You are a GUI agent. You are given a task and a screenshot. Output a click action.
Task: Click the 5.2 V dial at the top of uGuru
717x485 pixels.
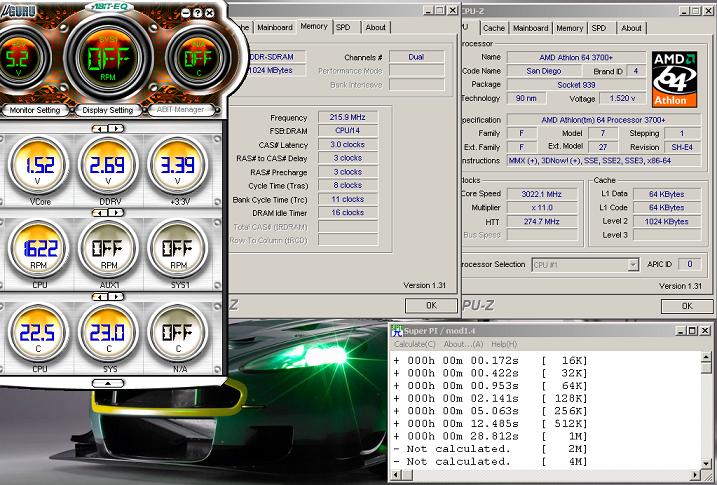[x=18, y=59]
